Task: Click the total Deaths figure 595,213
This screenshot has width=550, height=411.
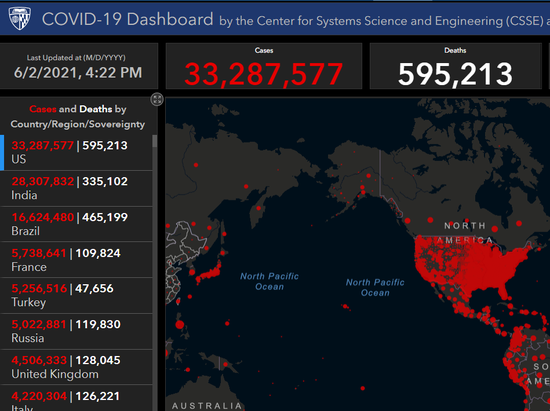Action: (455, 74)
